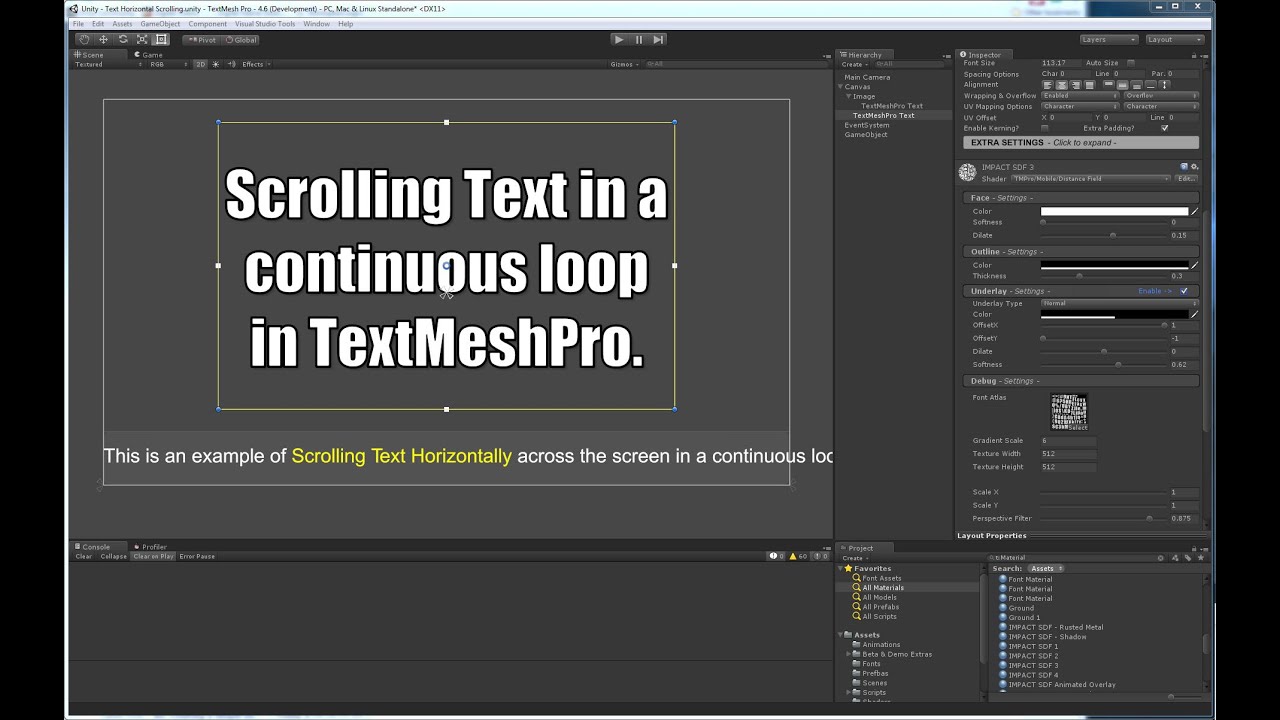Toggle Global handle rotation button
Image resolution: width=1280 pixels, height=720 pixels.
pyautogui.click(x=241, y=39)
